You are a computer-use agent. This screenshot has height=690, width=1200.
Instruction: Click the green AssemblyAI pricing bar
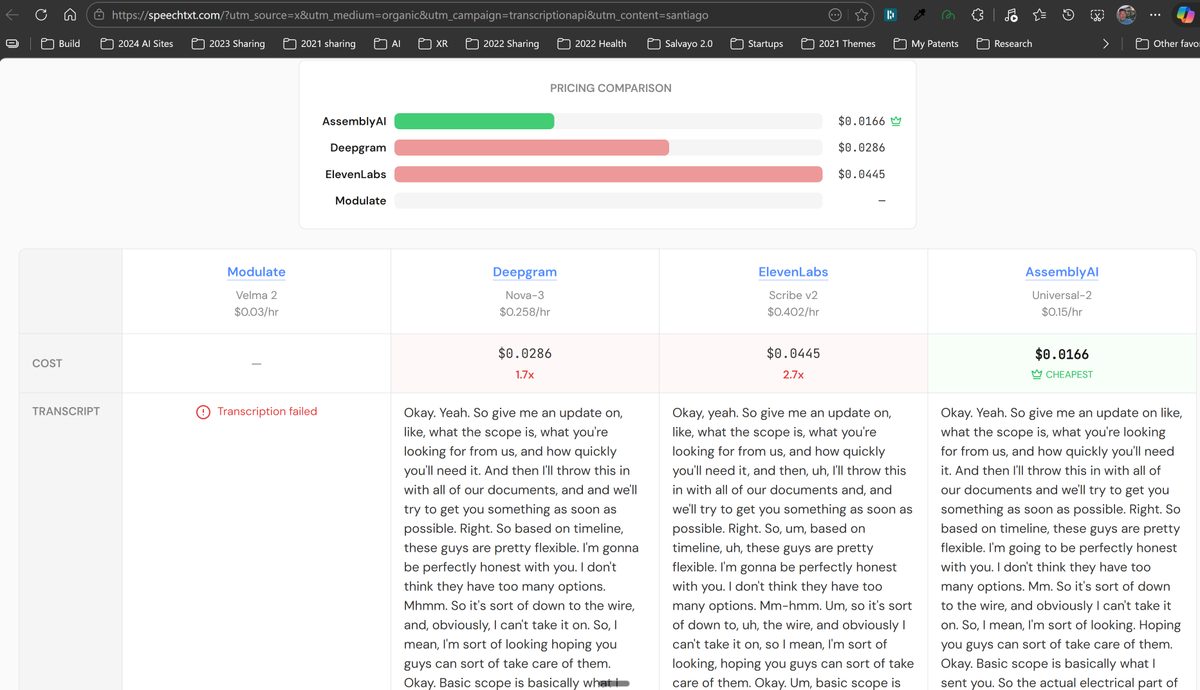pos(474,121)
